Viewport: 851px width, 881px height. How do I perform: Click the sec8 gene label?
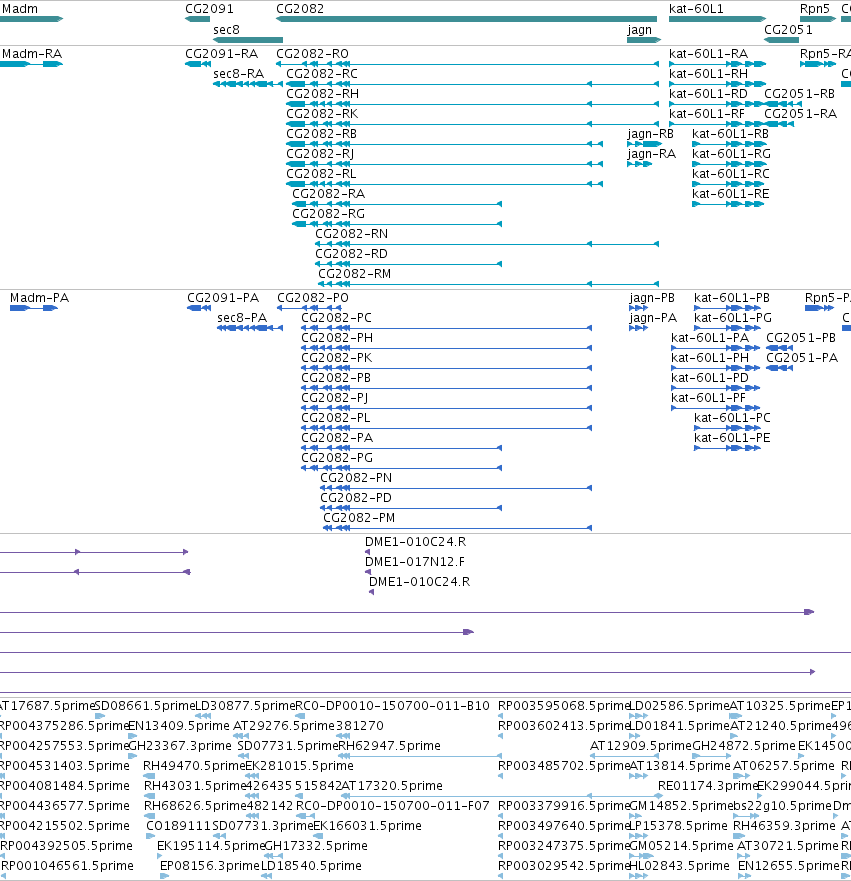click(x=226, y=30)
